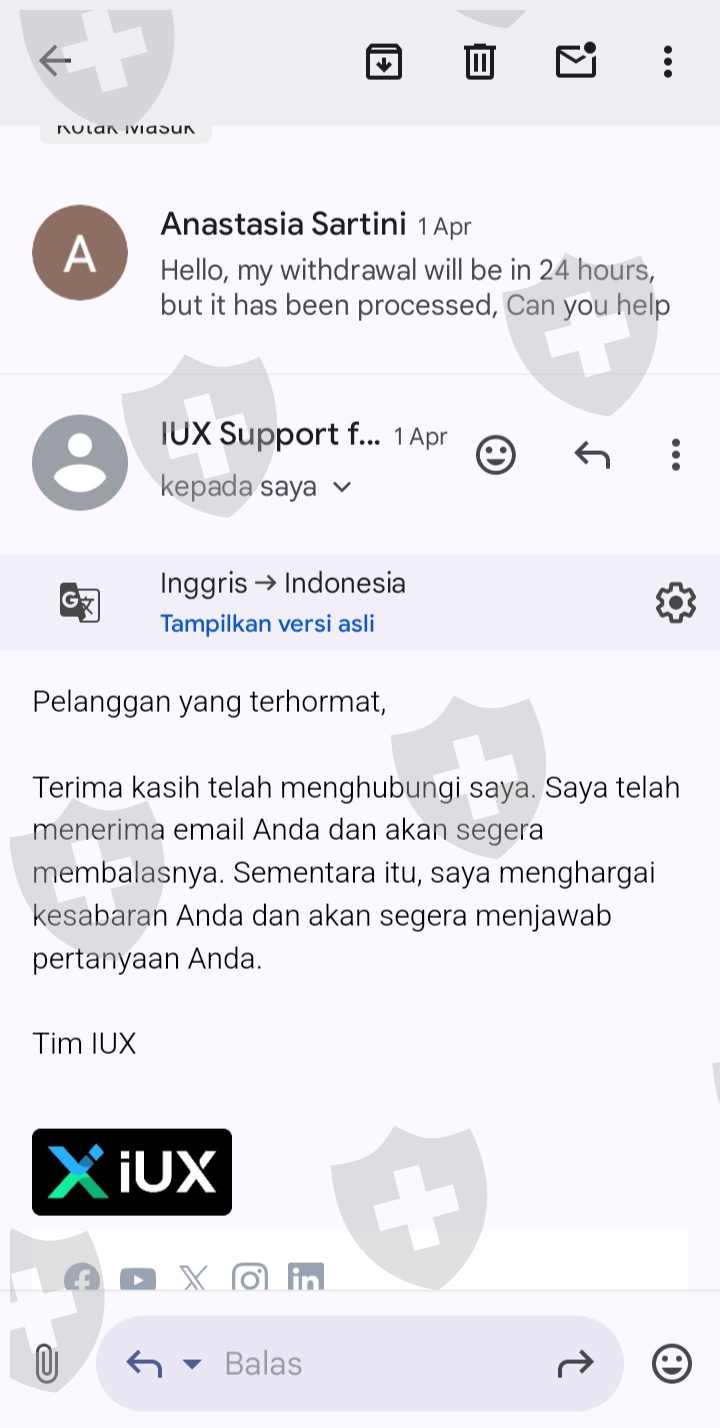Image resolution: width=720 pixels, height=1428 pixels.
Task: Open more options for IUX Support message
Action: tap(676, 455)
